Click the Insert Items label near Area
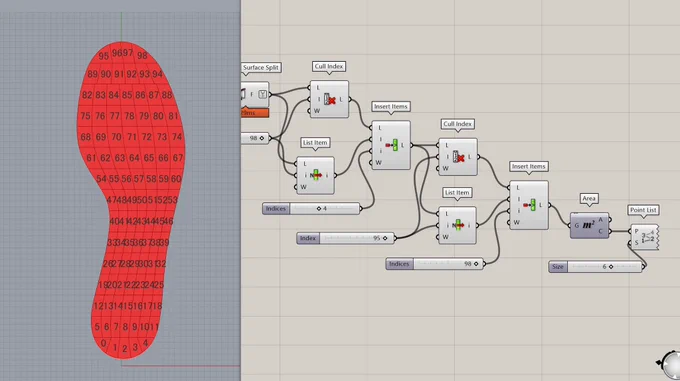 tap(529, 166)
